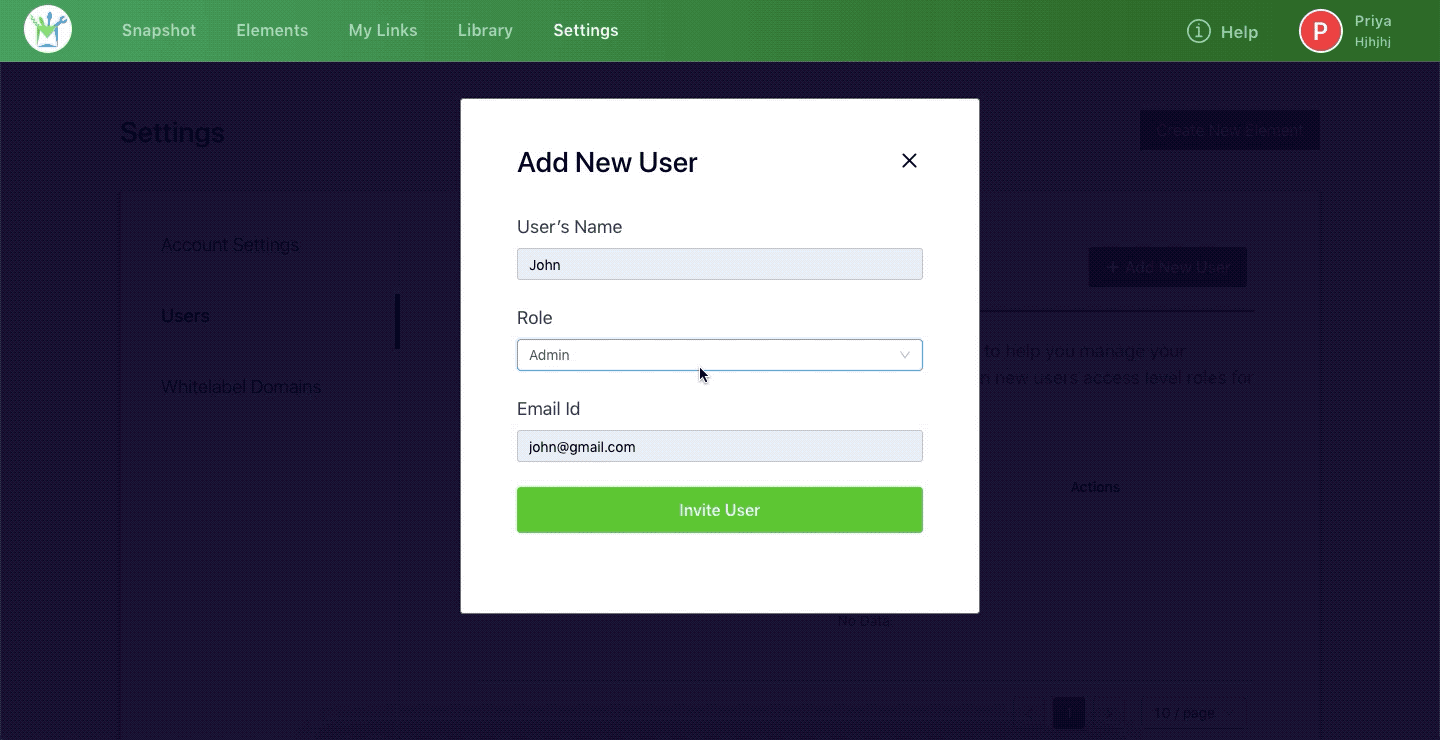This screenshot has height=740, width=1440.
Task: Open the Elements tab
Action: (x=272, y=31)
